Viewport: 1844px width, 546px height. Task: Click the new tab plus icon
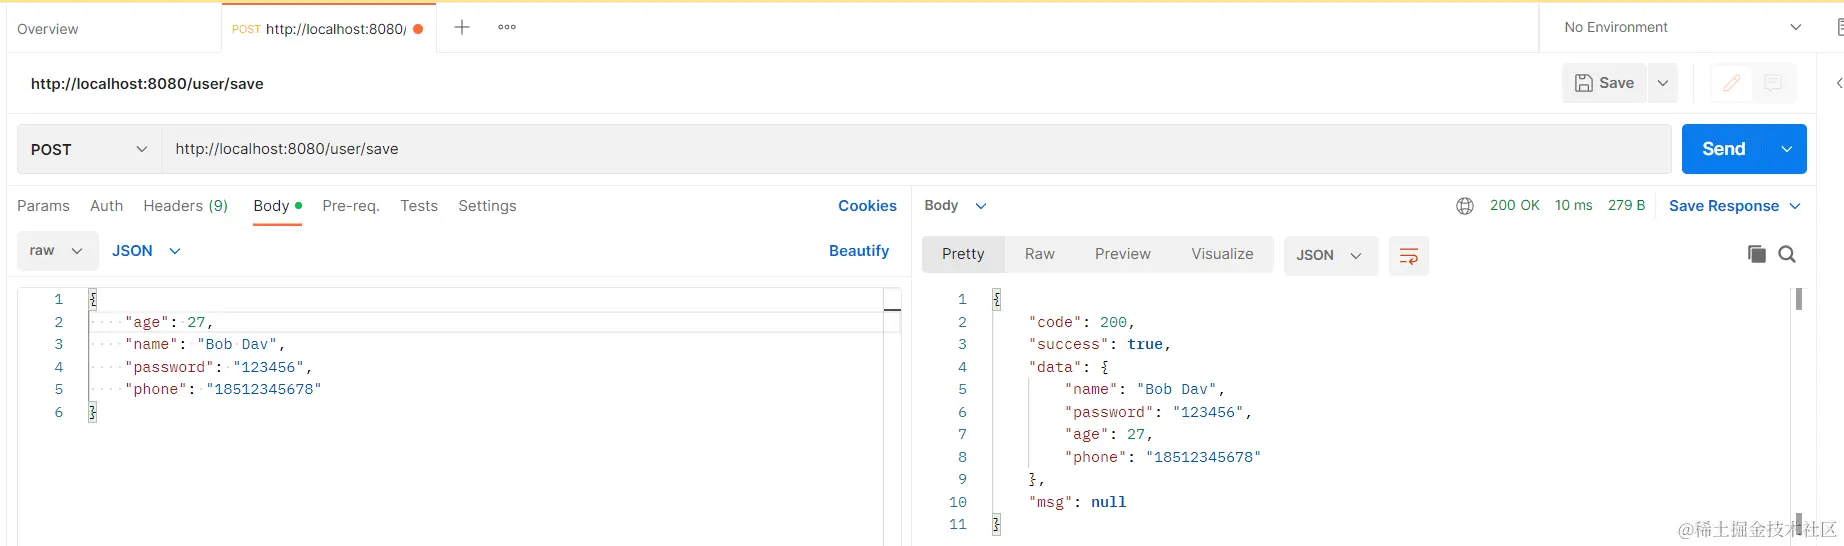(462, 27)
